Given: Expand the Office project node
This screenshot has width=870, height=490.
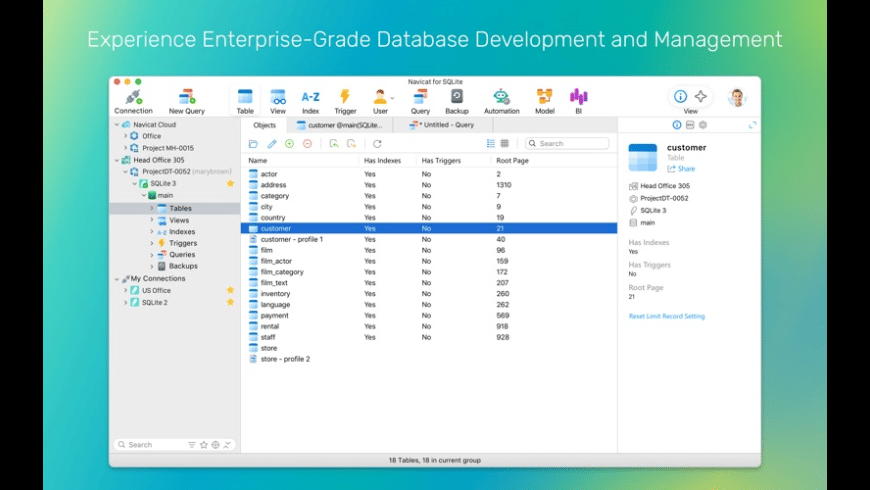Looking at the screenshot, I should click(125, 135).
